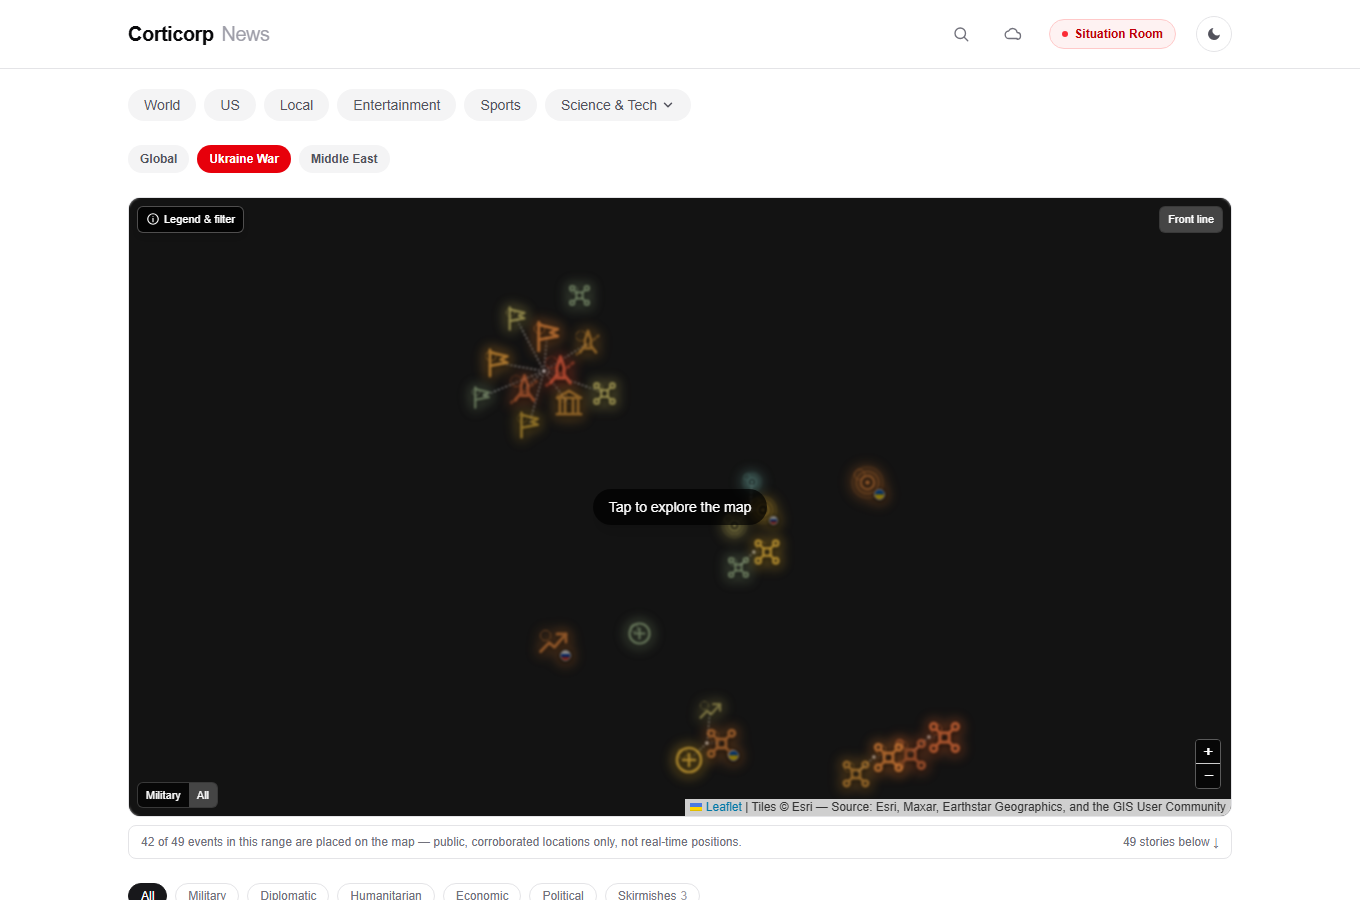Image resolution: width=1360 pixels, height=900 pixels.
Task: Go to the Corticorp News home logo
Action: point(199,34)
